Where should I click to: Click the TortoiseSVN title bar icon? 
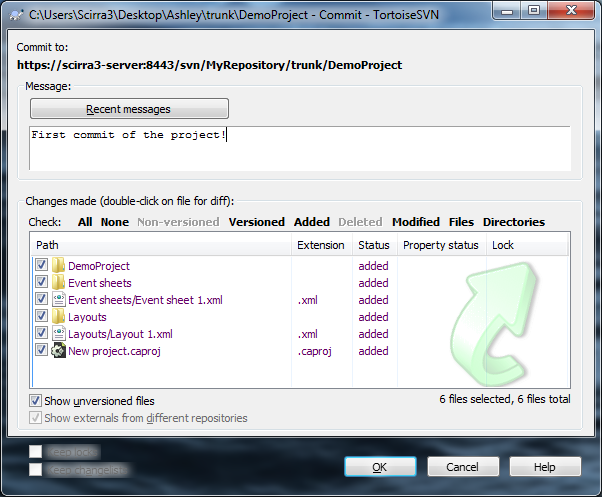(17, 15)
